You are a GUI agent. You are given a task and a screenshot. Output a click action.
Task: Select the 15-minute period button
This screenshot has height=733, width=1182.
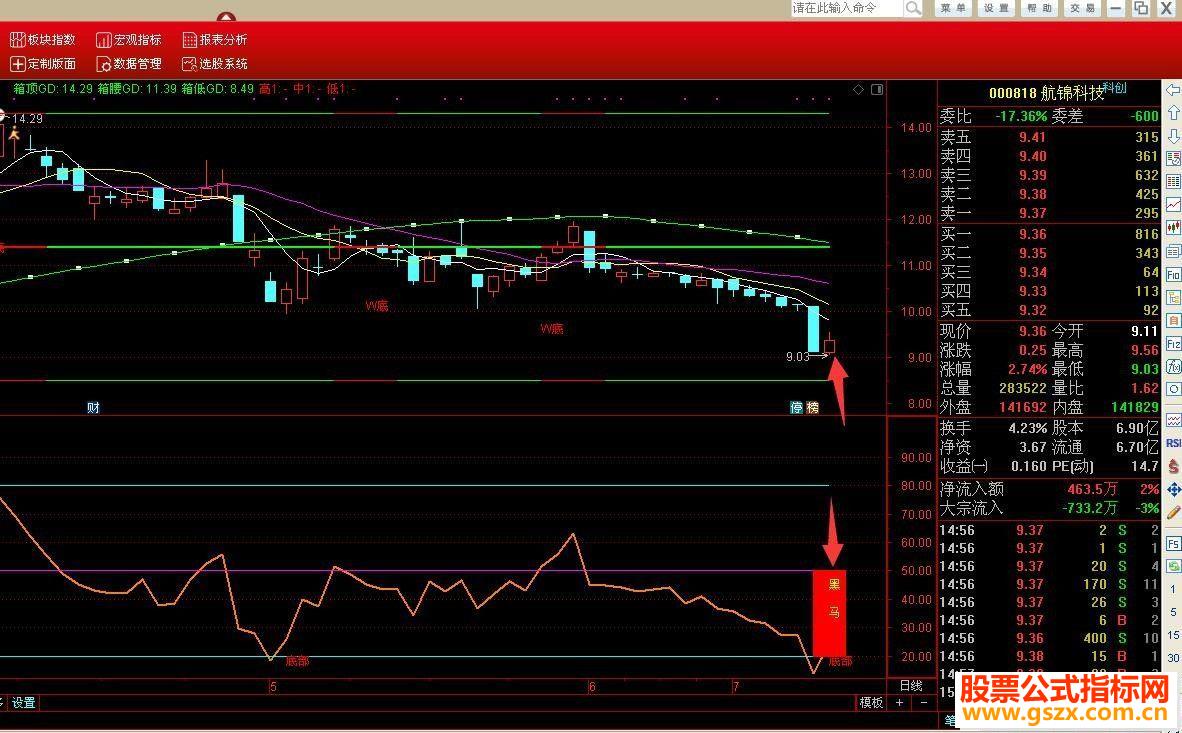(x=1173, y=636)
